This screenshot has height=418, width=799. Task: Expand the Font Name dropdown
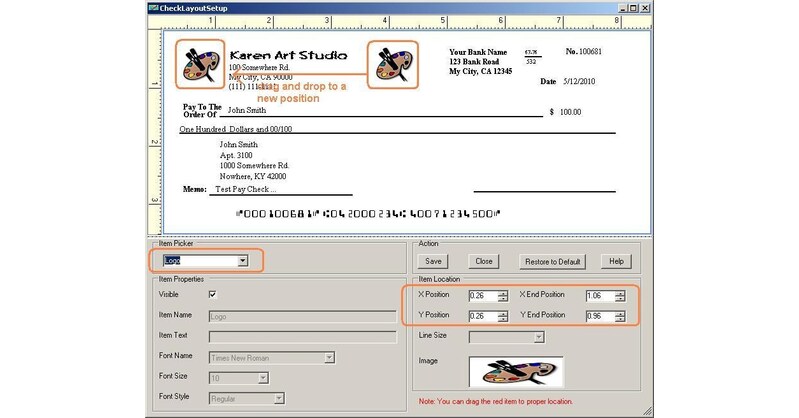[329, 356]
